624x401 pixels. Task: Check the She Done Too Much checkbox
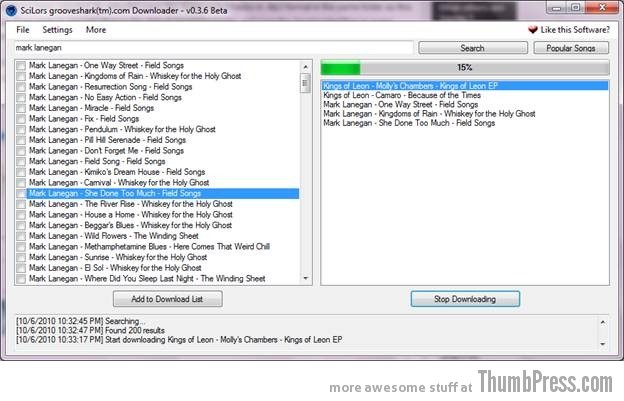point(21,194)
